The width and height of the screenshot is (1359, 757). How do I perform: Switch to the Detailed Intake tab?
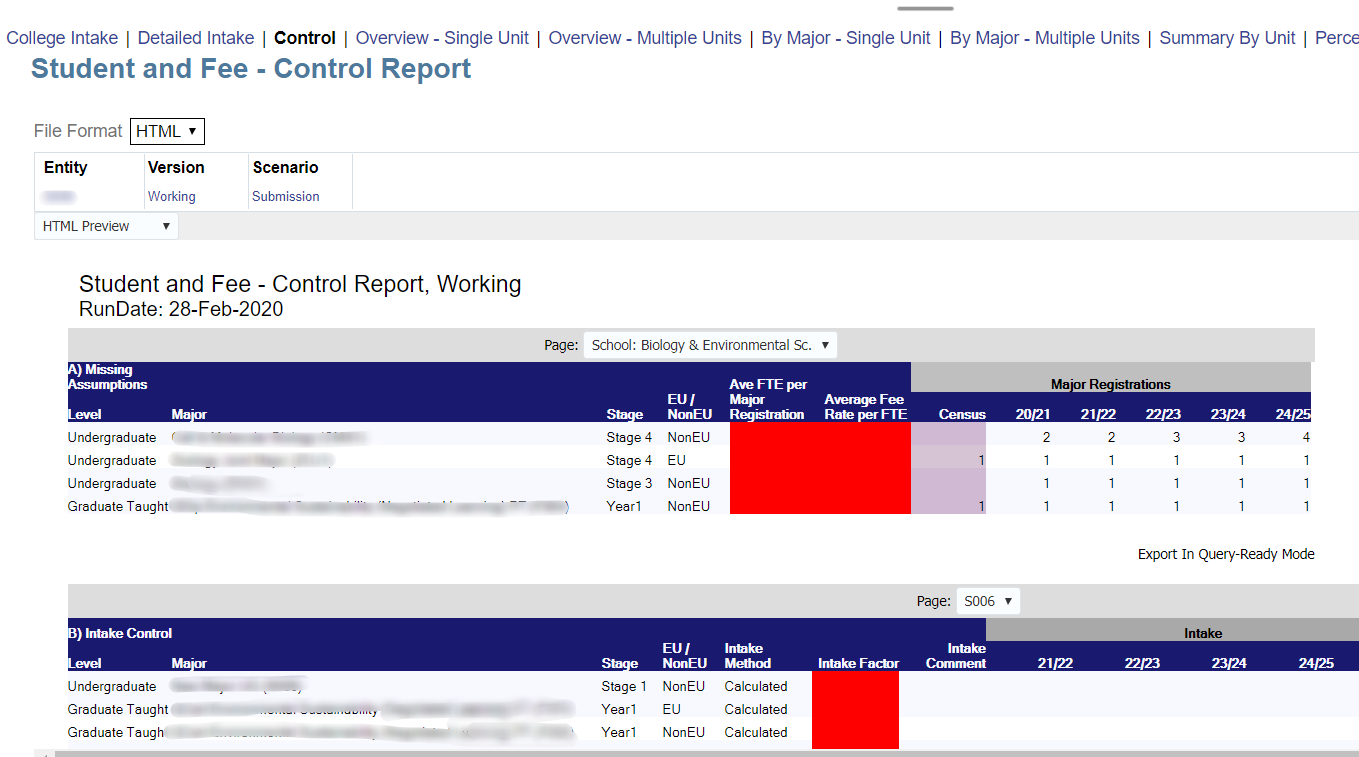[196, 38]
